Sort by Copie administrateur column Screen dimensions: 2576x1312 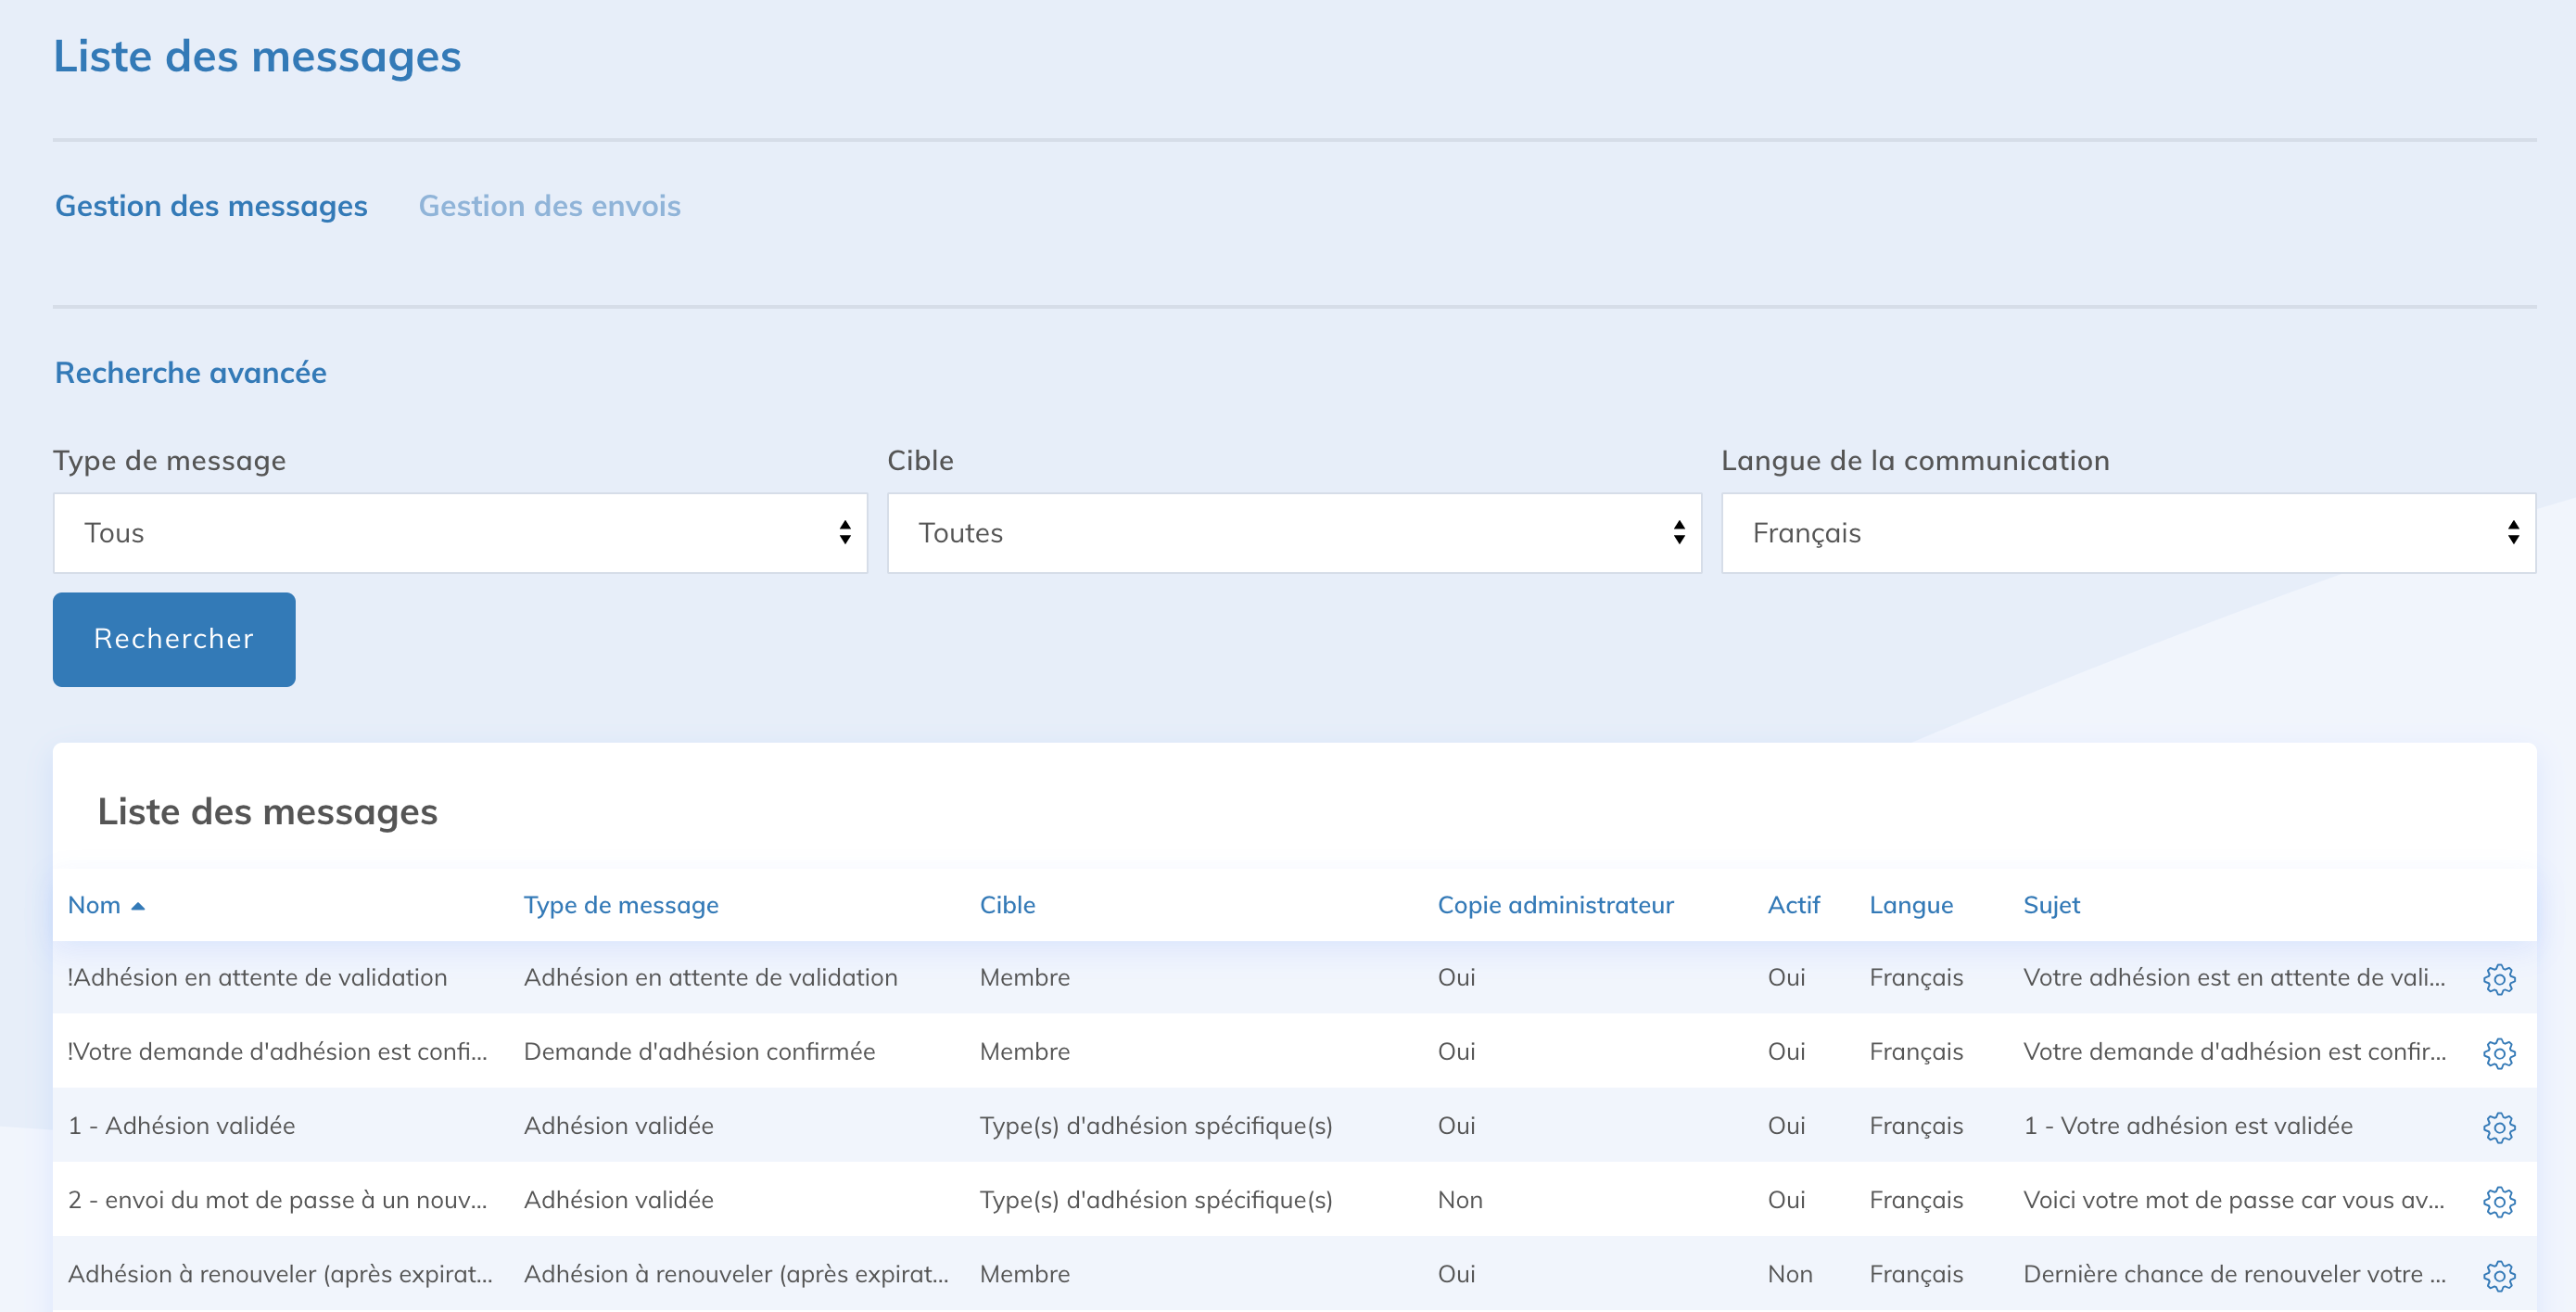tap(1554, 905)
